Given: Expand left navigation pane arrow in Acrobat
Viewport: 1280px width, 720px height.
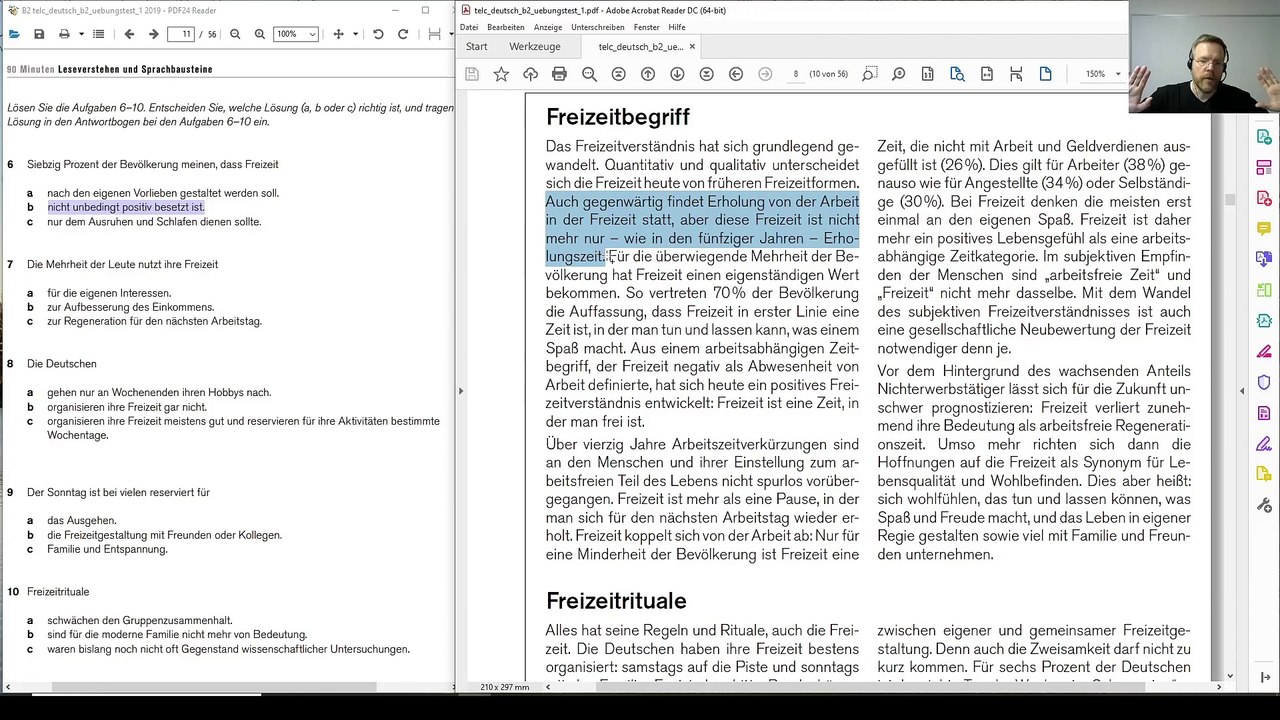Looking at the screenshot, I should tap(460, 390).
